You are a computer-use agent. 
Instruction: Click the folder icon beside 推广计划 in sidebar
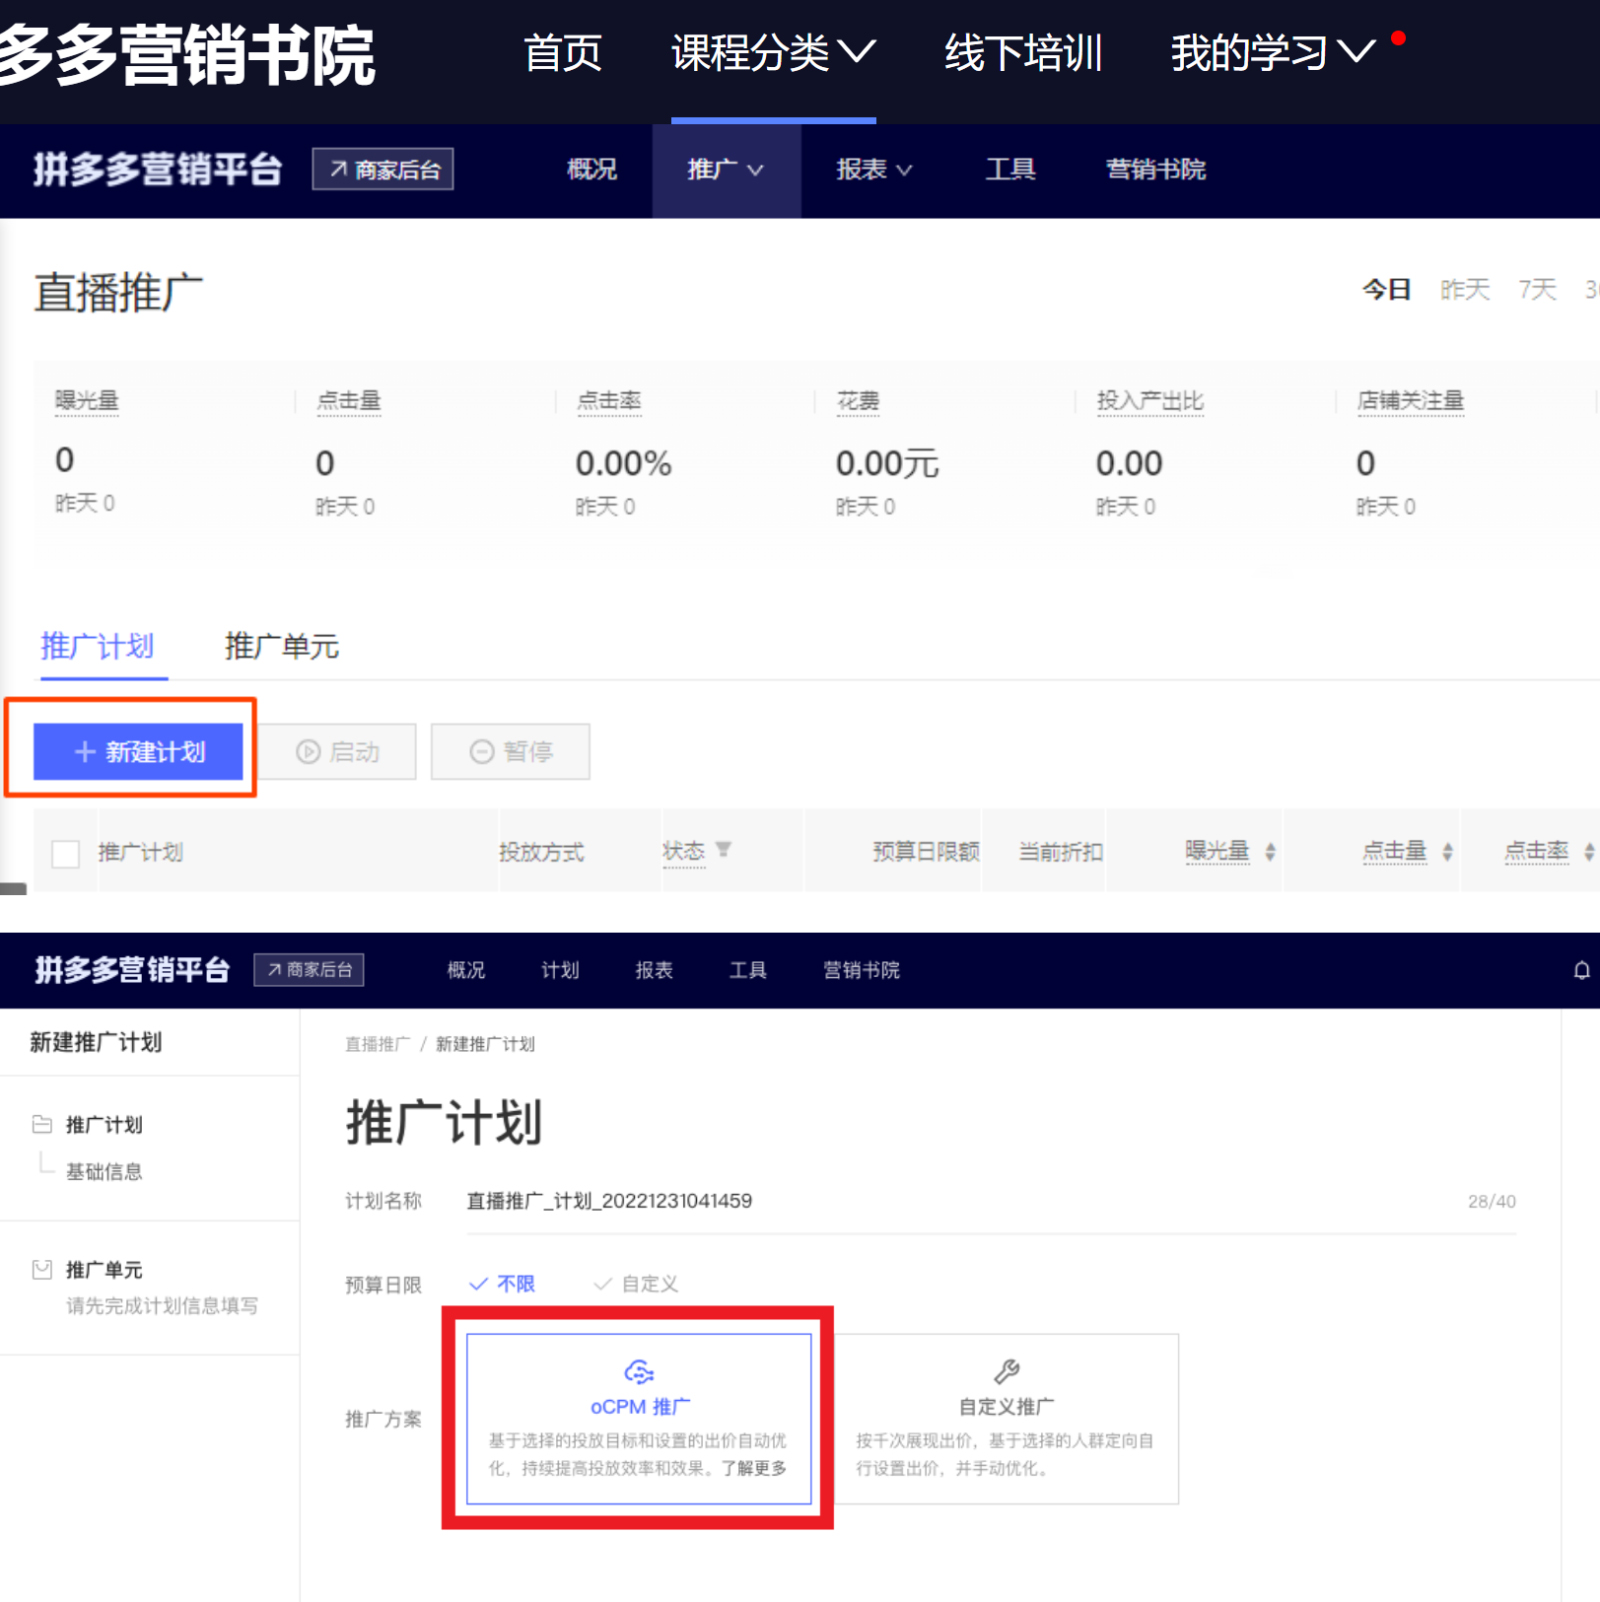42,1124
